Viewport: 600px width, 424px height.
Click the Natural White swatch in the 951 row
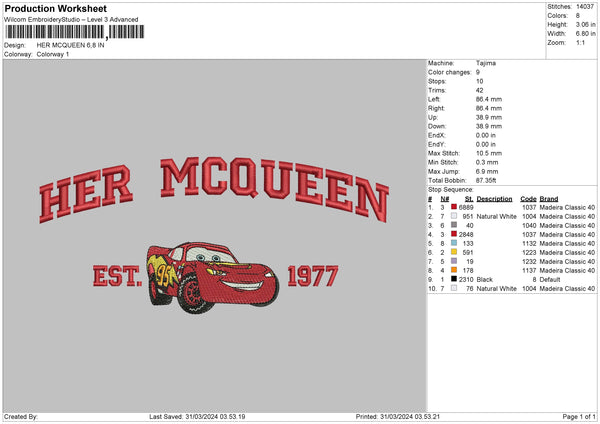454,216
